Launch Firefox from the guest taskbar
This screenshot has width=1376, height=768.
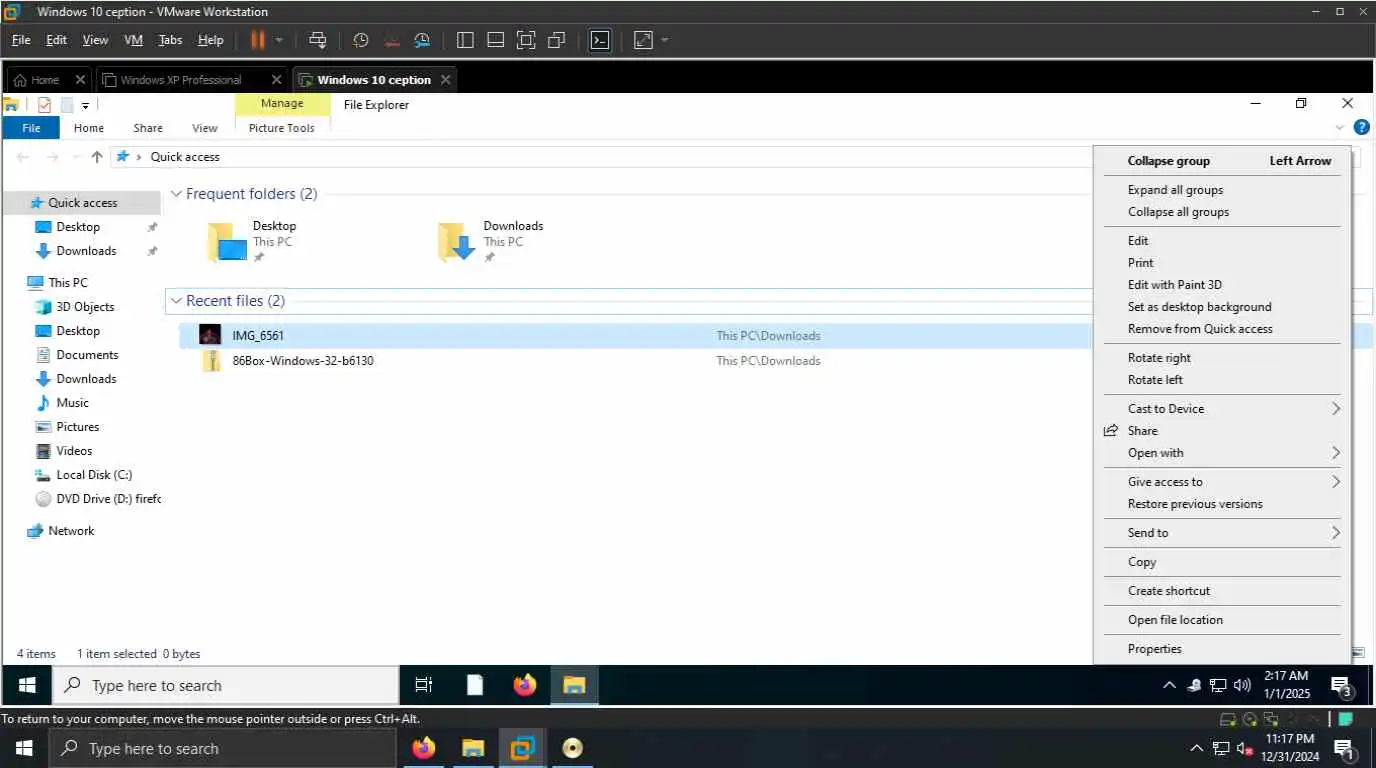coord(525,685)
